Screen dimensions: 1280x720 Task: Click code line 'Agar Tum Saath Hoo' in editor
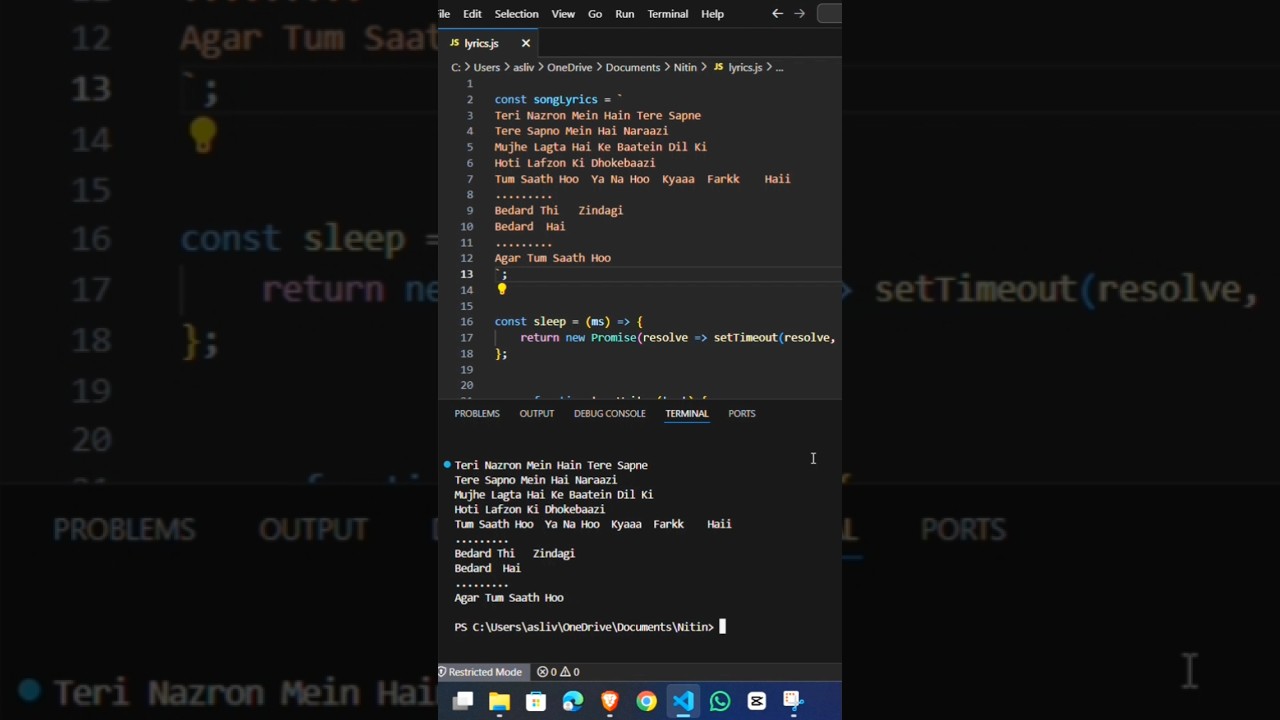point(552,258)
